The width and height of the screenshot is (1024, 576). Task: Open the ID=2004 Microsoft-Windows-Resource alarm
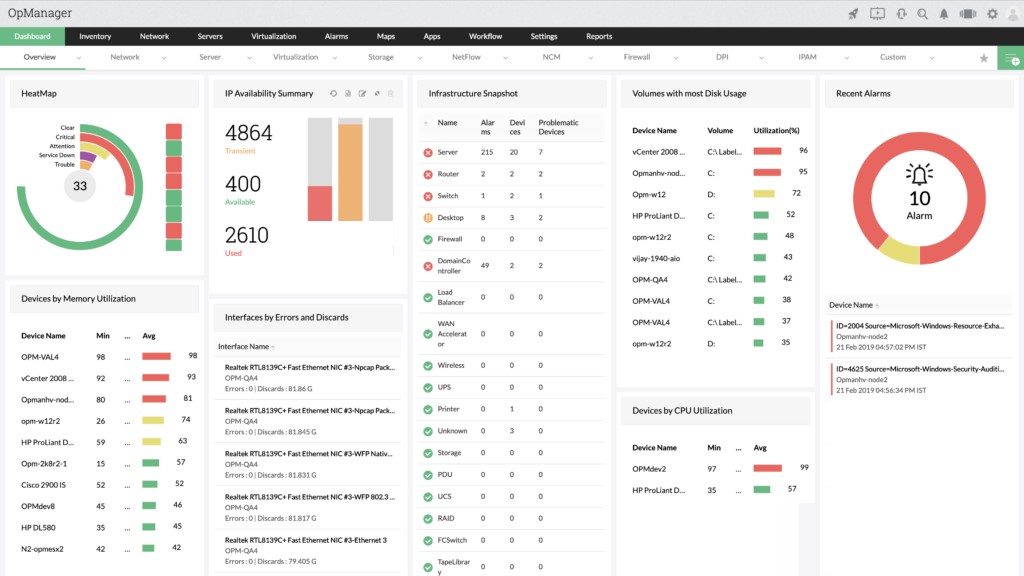[x=920, y=326]
